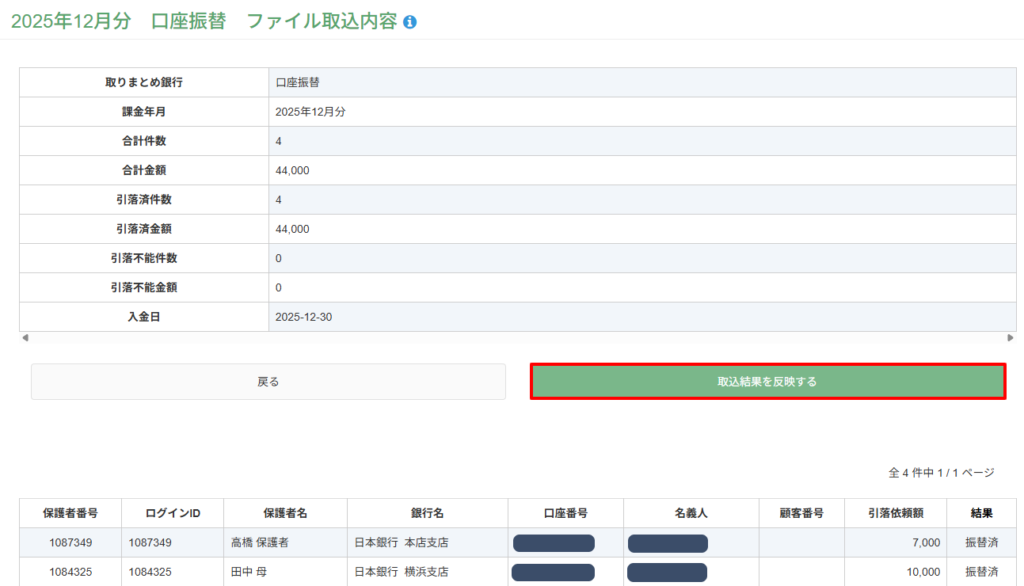
Task: Click the 保護者名 column header
Action: point(285,513)
